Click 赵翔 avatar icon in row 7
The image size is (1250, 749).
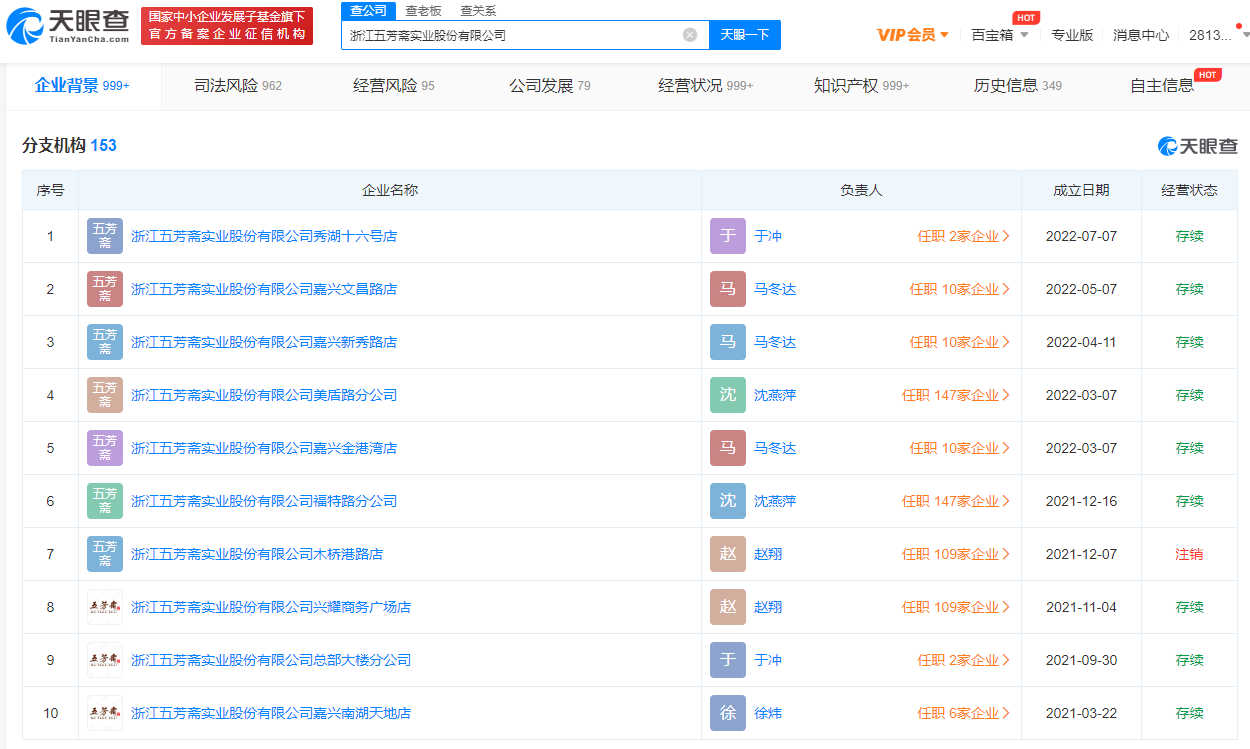[x=727, y=554]
